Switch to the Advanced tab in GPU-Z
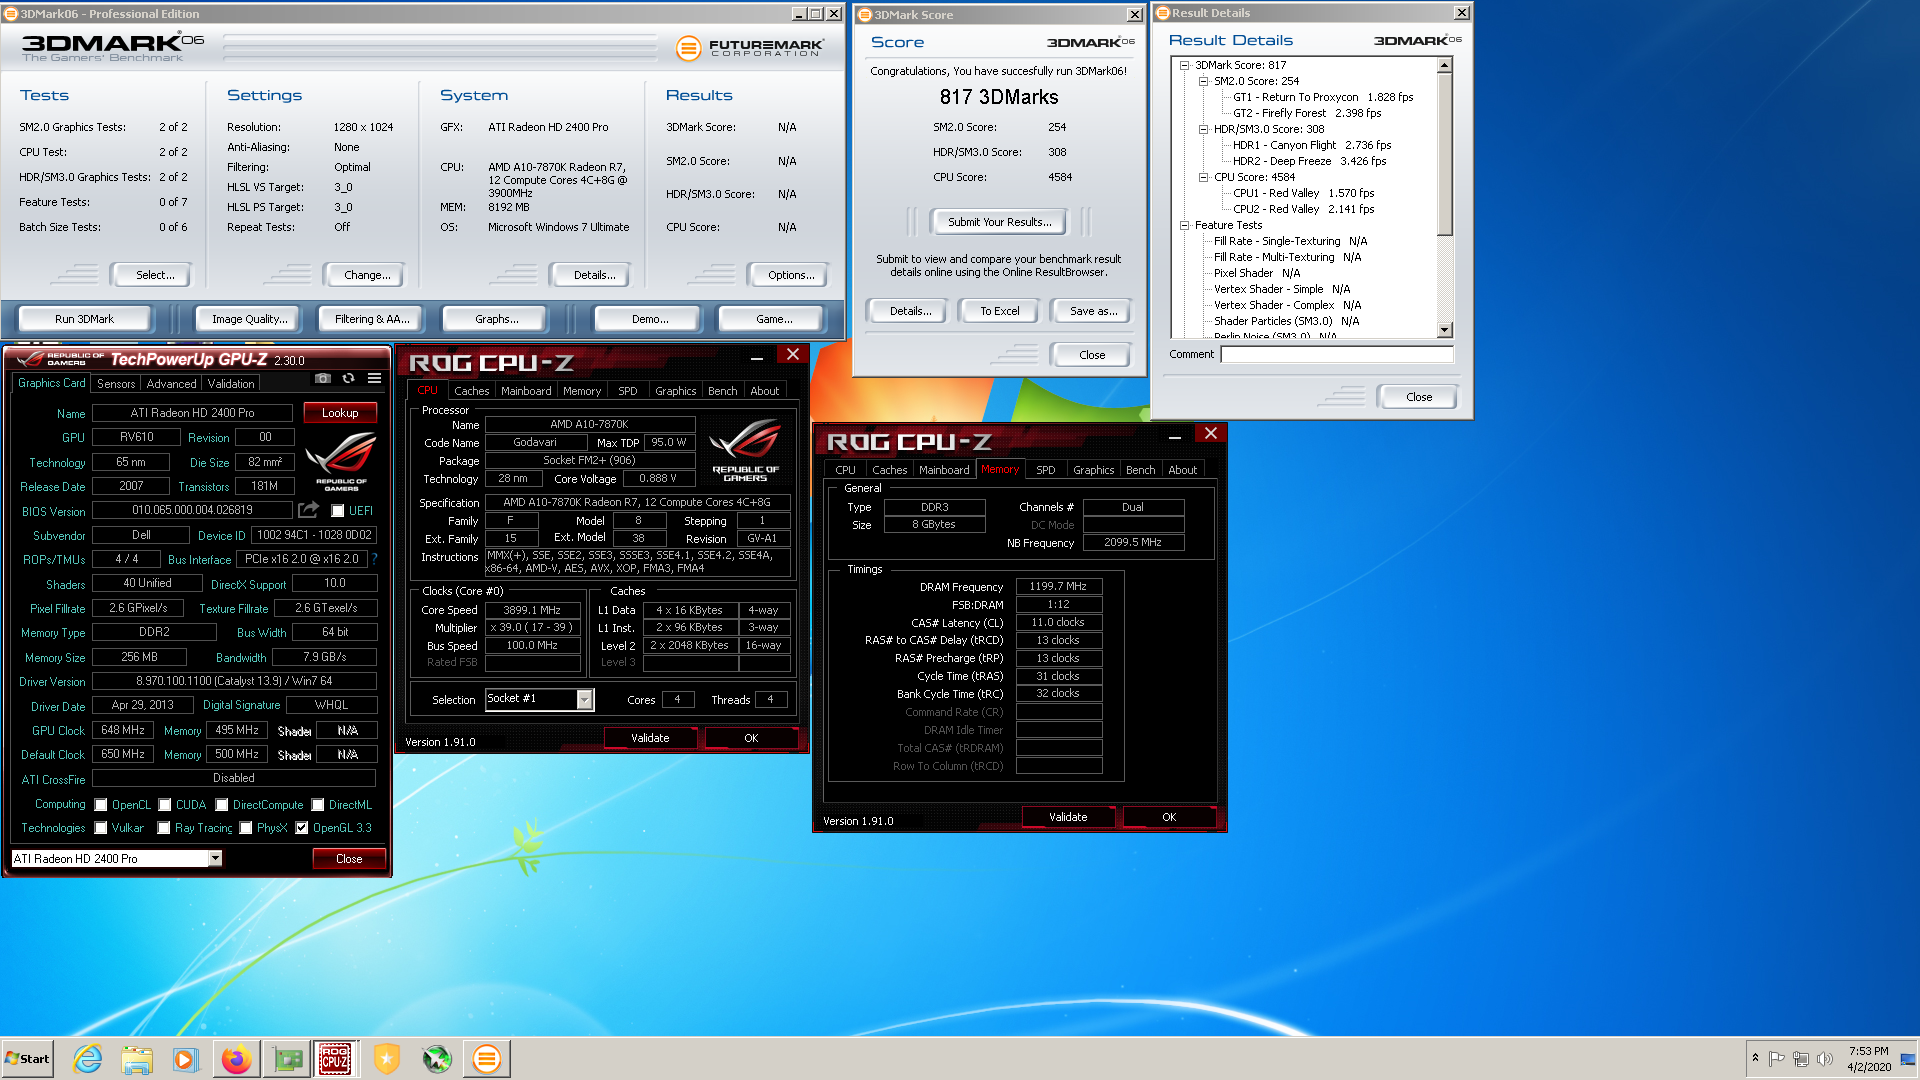This screenshot has width=1920, height=1080. pyautogui.click(x=172, y=384)
